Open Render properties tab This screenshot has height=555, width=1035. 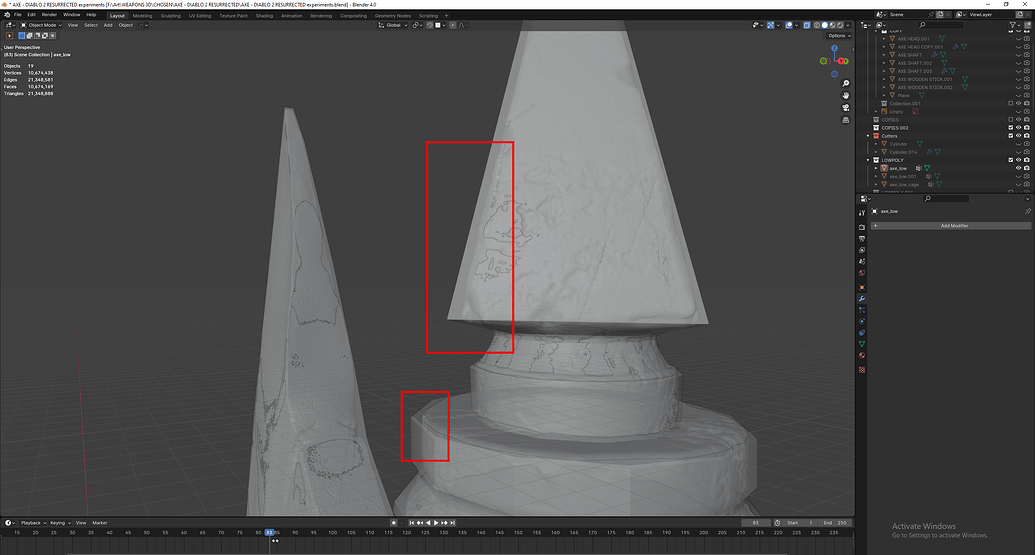(x=862, y=227)
